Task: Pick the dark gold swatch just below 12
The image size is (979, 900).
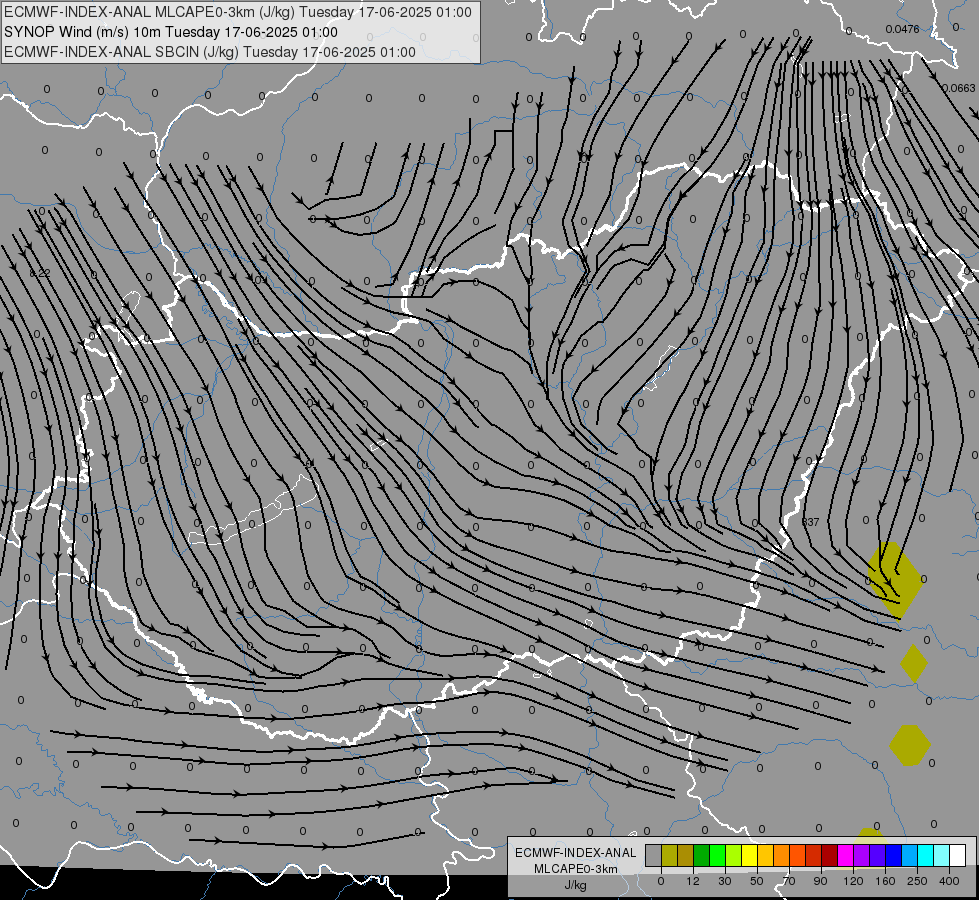Action: (x=686, y=855)
